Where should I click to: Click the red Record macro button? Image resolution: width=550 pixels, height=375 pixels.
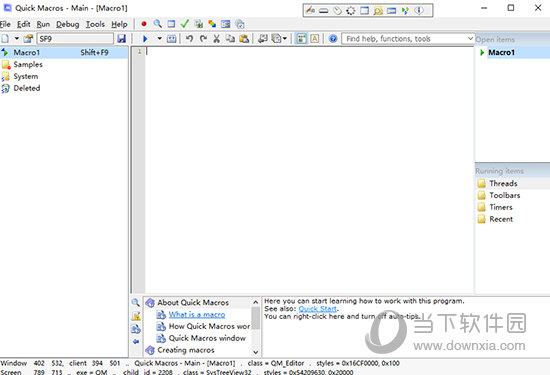(x=144, y=24)
